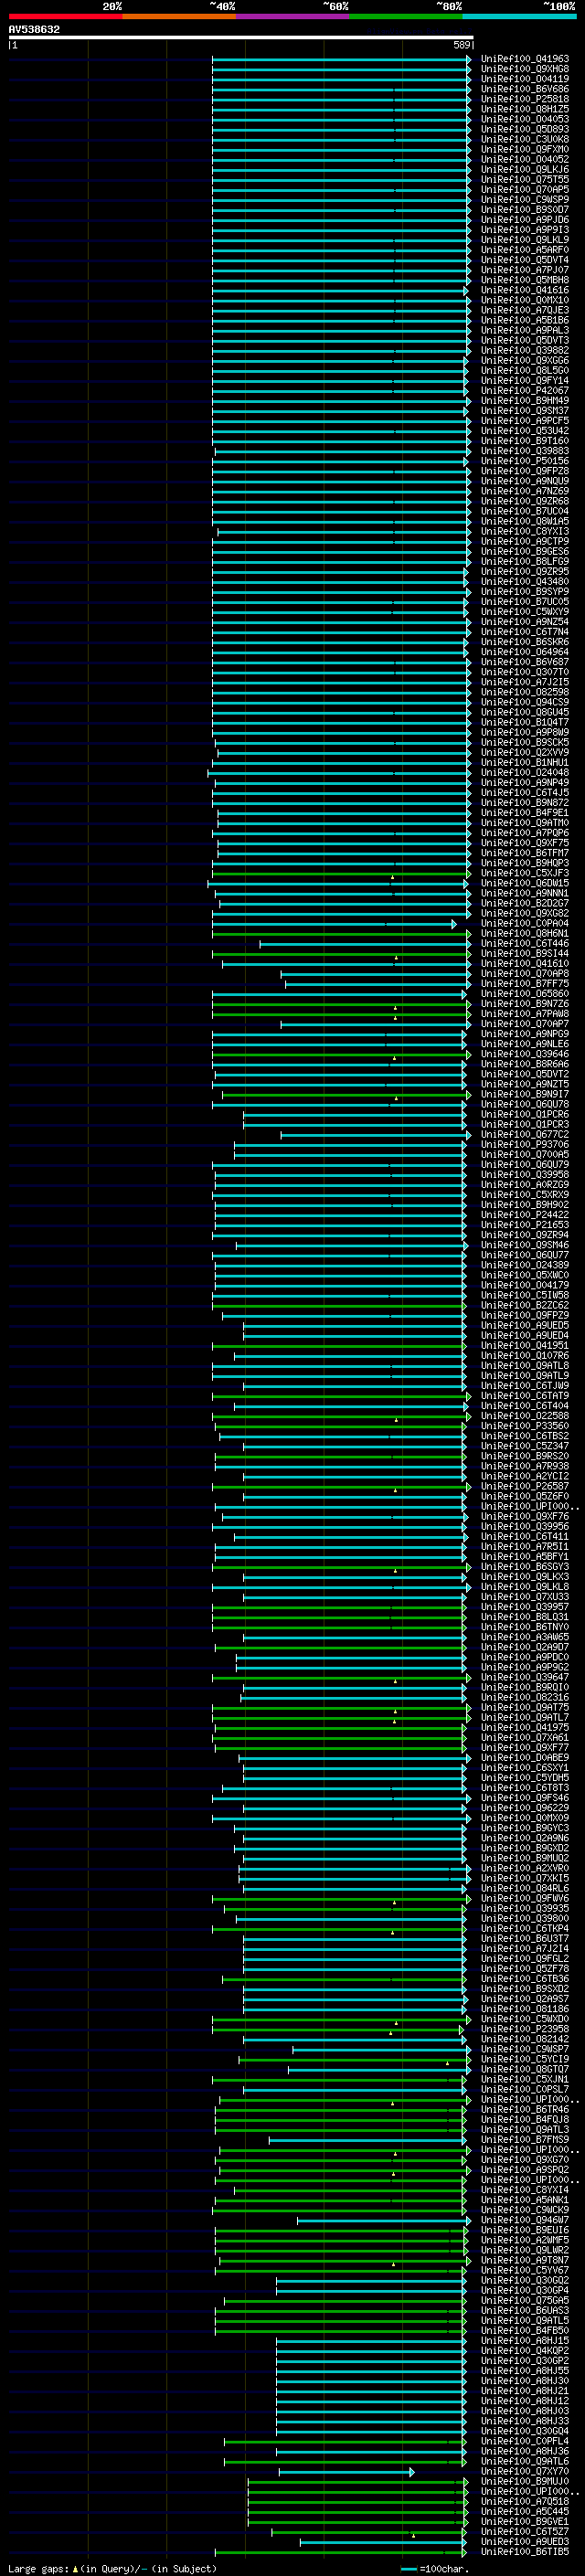Select label UniRef100_B9N7Z6

point(524,1004)
